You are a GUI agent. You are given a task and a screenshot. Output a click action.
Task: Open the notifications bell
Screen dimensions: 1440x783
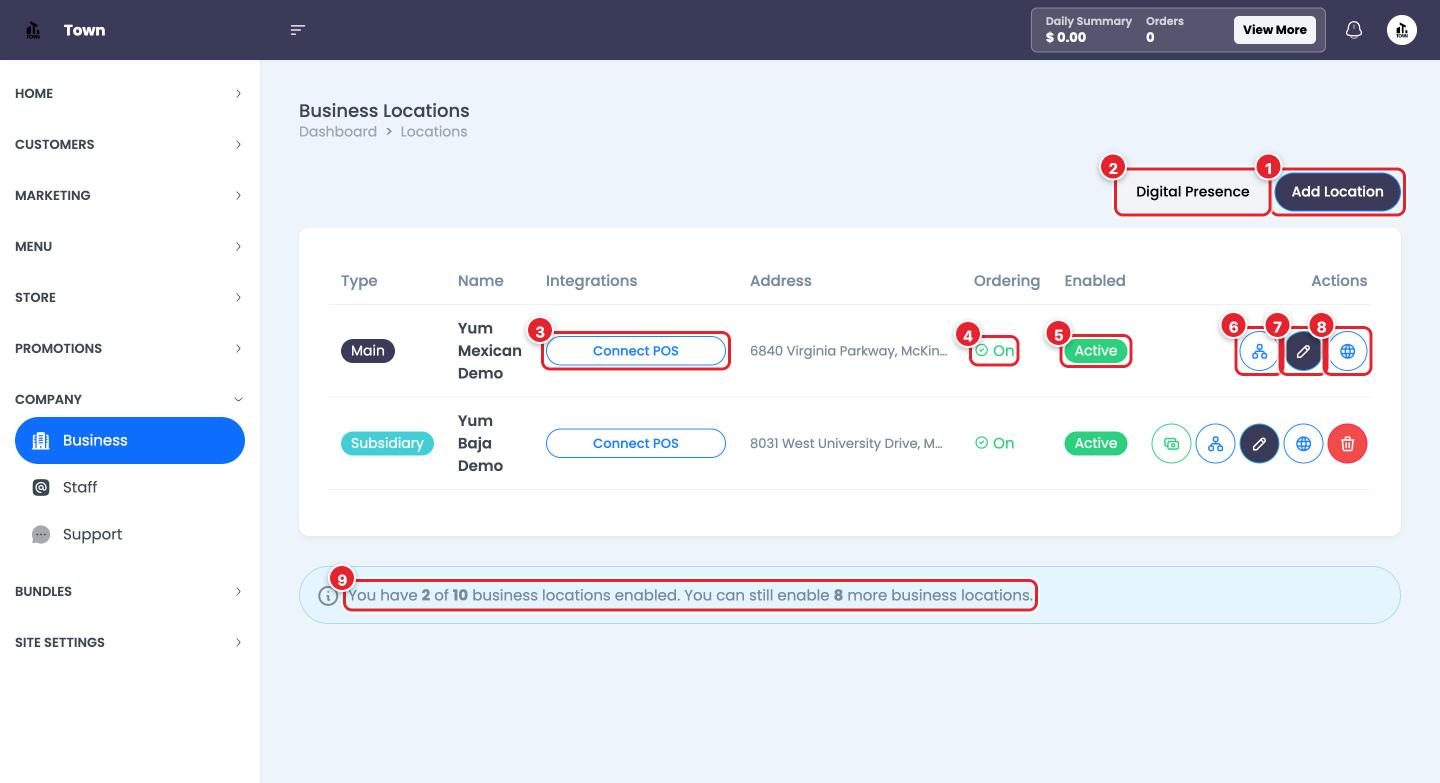coord(1354,30)
